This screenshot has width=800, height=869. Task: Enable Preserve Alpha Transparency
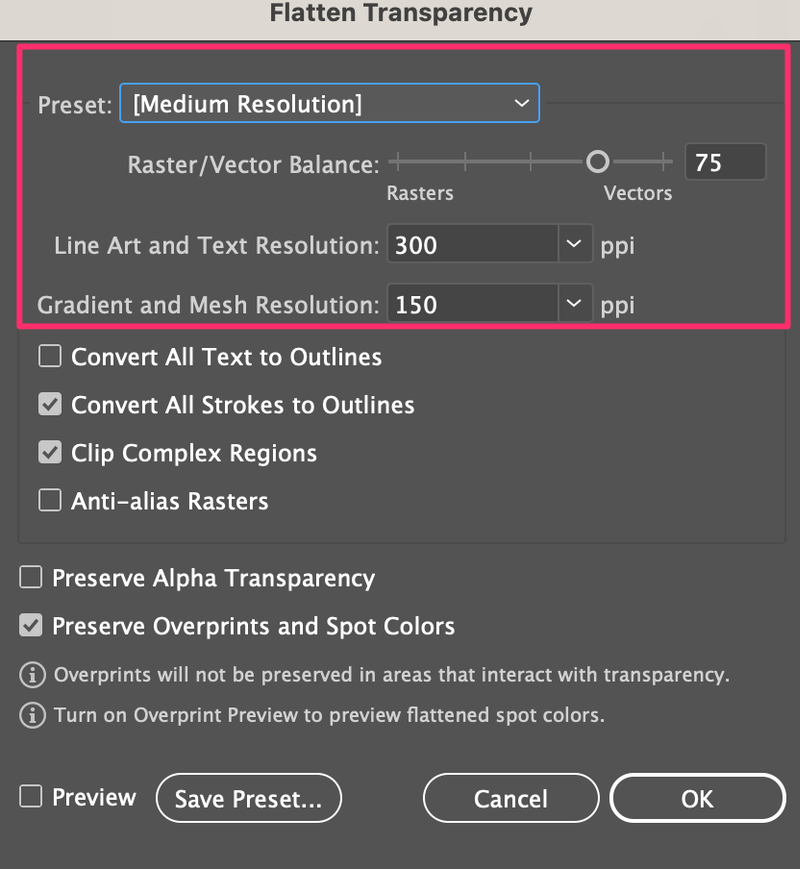pyautogui.click(x=30, y=577)
